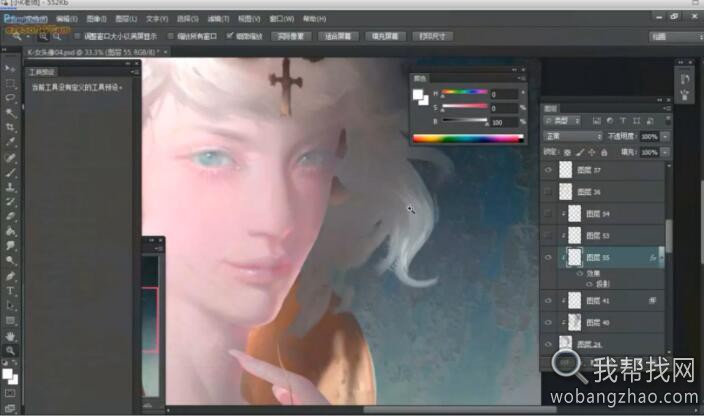Screen dimensions: 704x416
Task: Open the blend mode dropdown
Action: [x=572, y=136]
